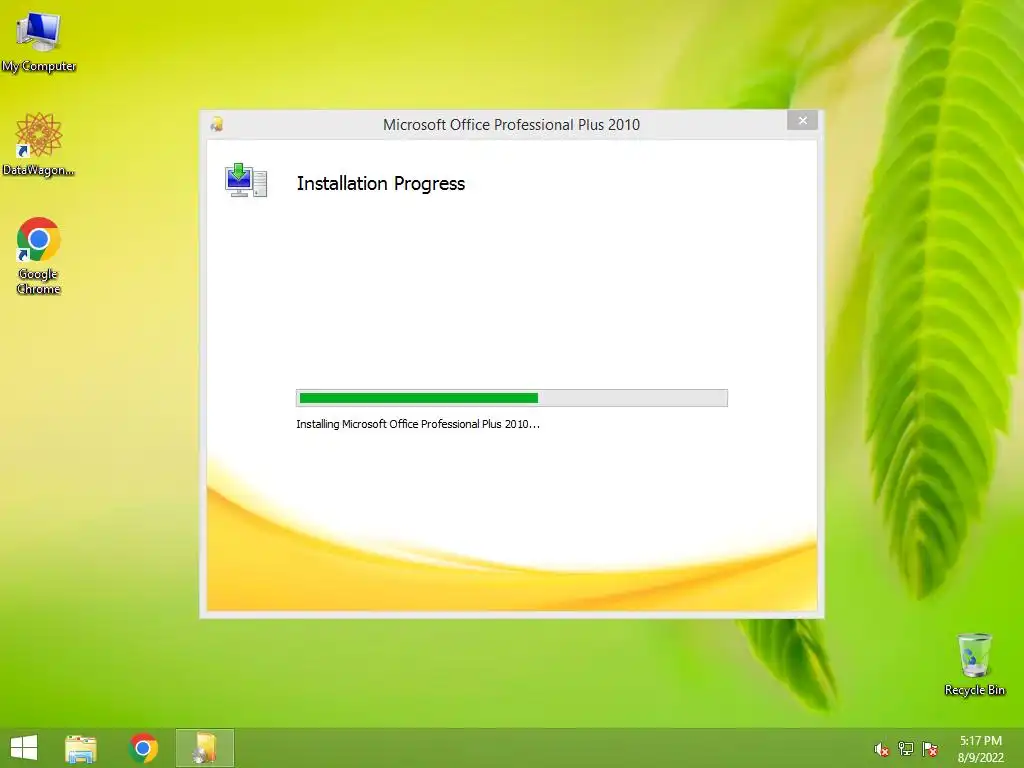Click the installation computer download icon
Screen dimensions: 1024x768
[246, 180]
